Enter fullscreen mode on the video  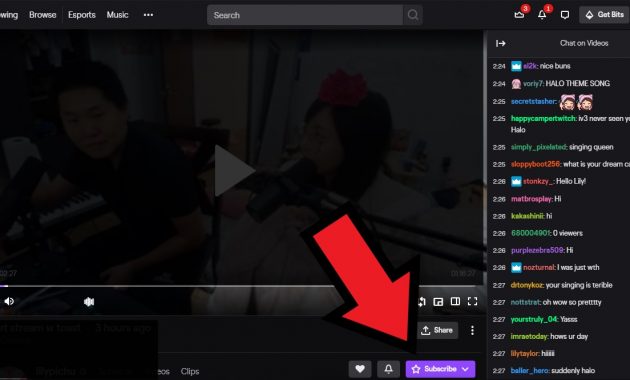(472, 301)
